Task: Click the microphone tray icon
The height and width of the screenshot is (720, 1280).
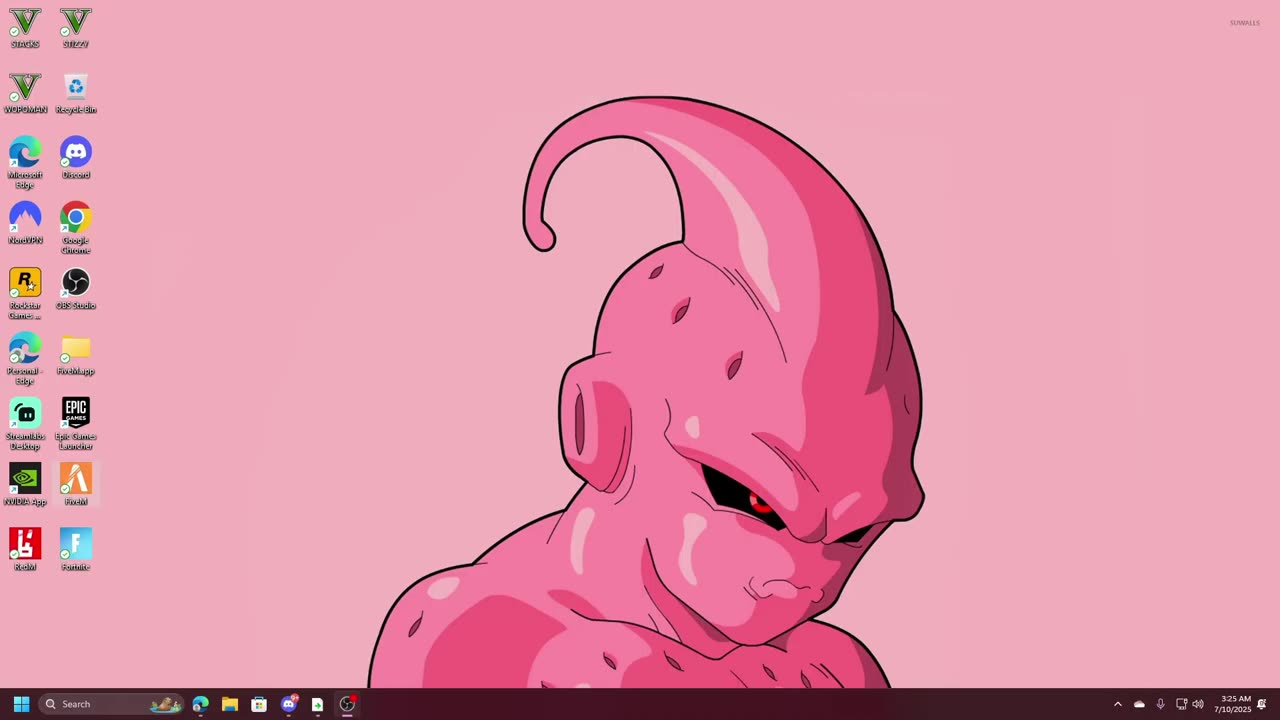Action: point(1160,704)
